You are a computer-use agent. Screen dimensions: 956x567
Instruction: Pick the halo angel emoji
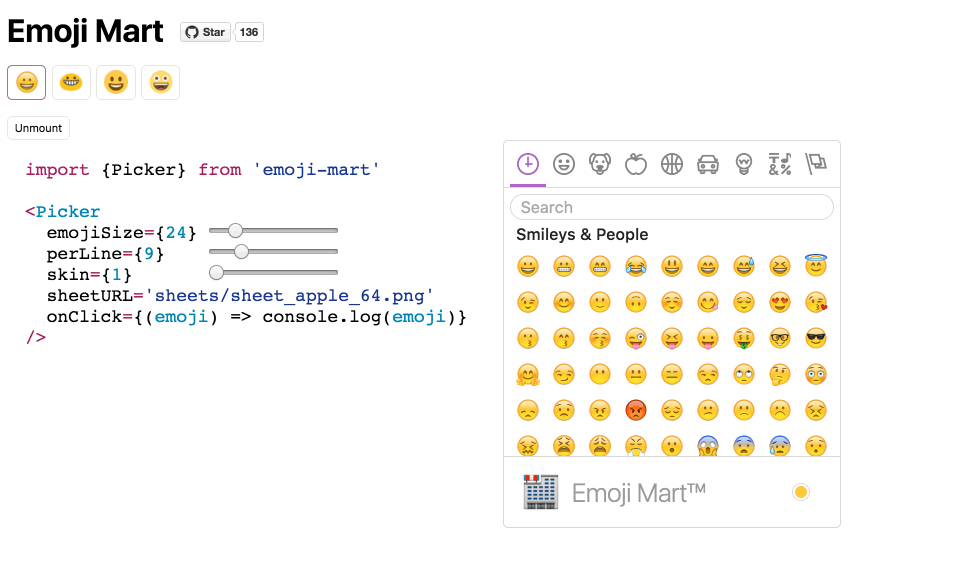coord(816,266)
